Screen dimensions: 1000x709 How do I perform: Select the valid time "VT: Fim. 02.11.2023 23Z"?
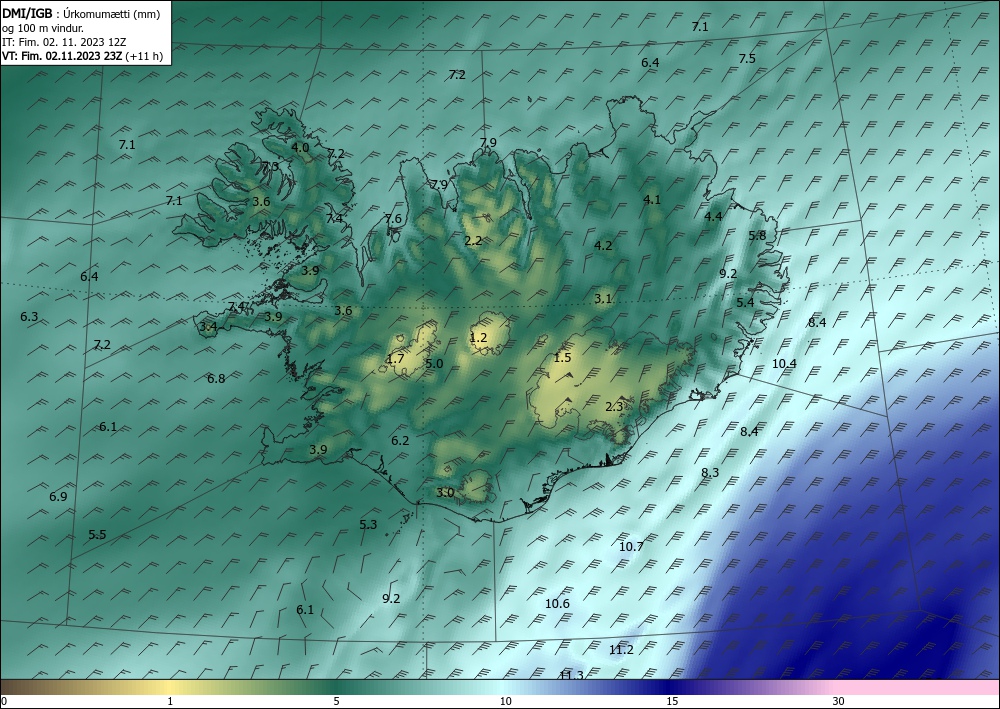click(x=62, y=56)
